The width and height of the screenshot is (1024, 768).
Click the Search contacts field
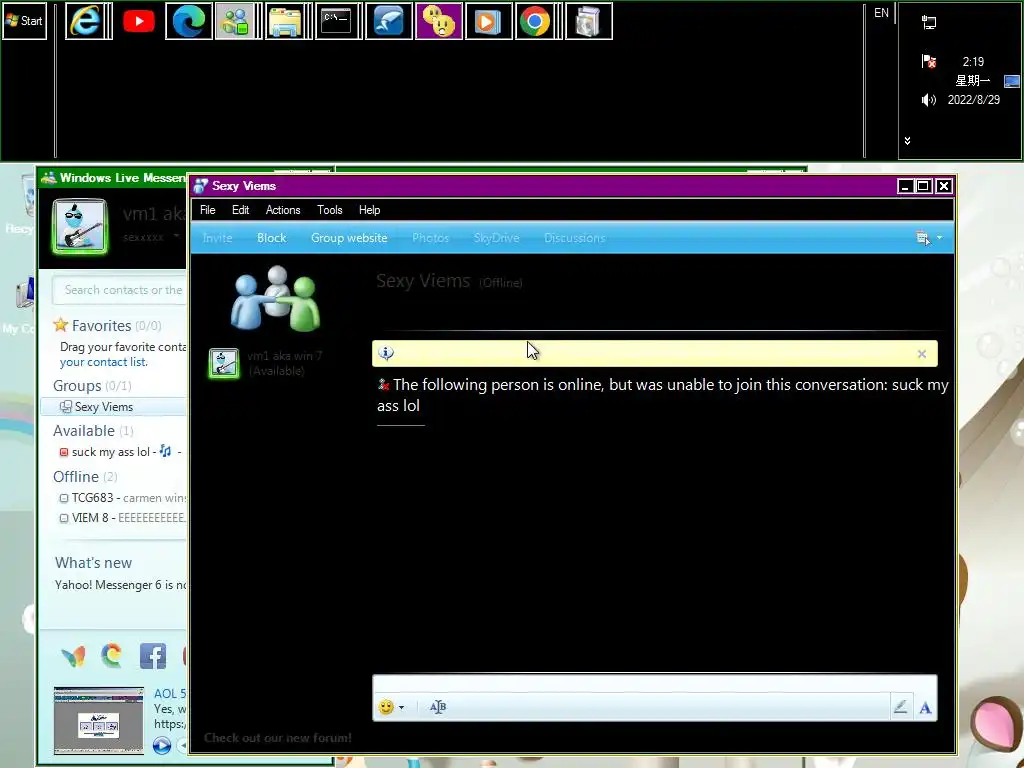point(120,290)
